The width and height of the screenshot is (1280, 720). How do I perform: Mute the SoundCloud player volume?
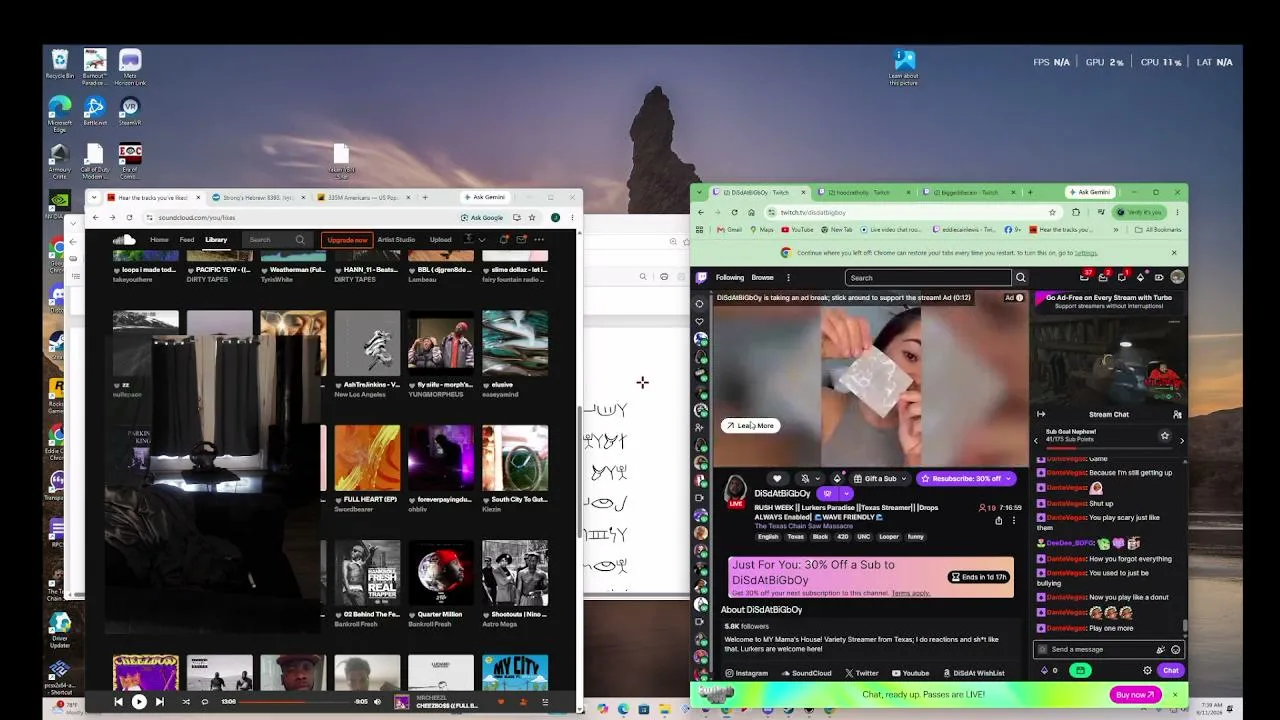point(377,702)
